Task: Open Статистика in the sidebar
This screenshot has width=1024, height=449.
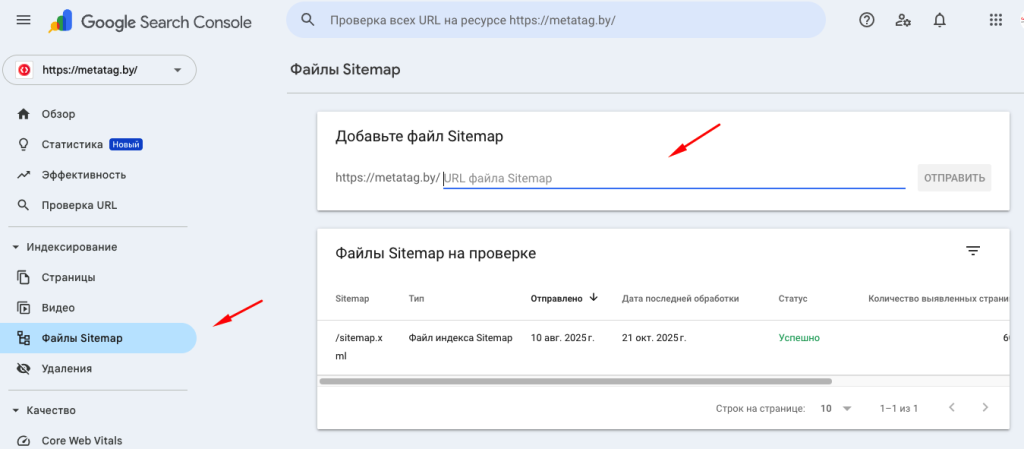Action: [98, 144]
